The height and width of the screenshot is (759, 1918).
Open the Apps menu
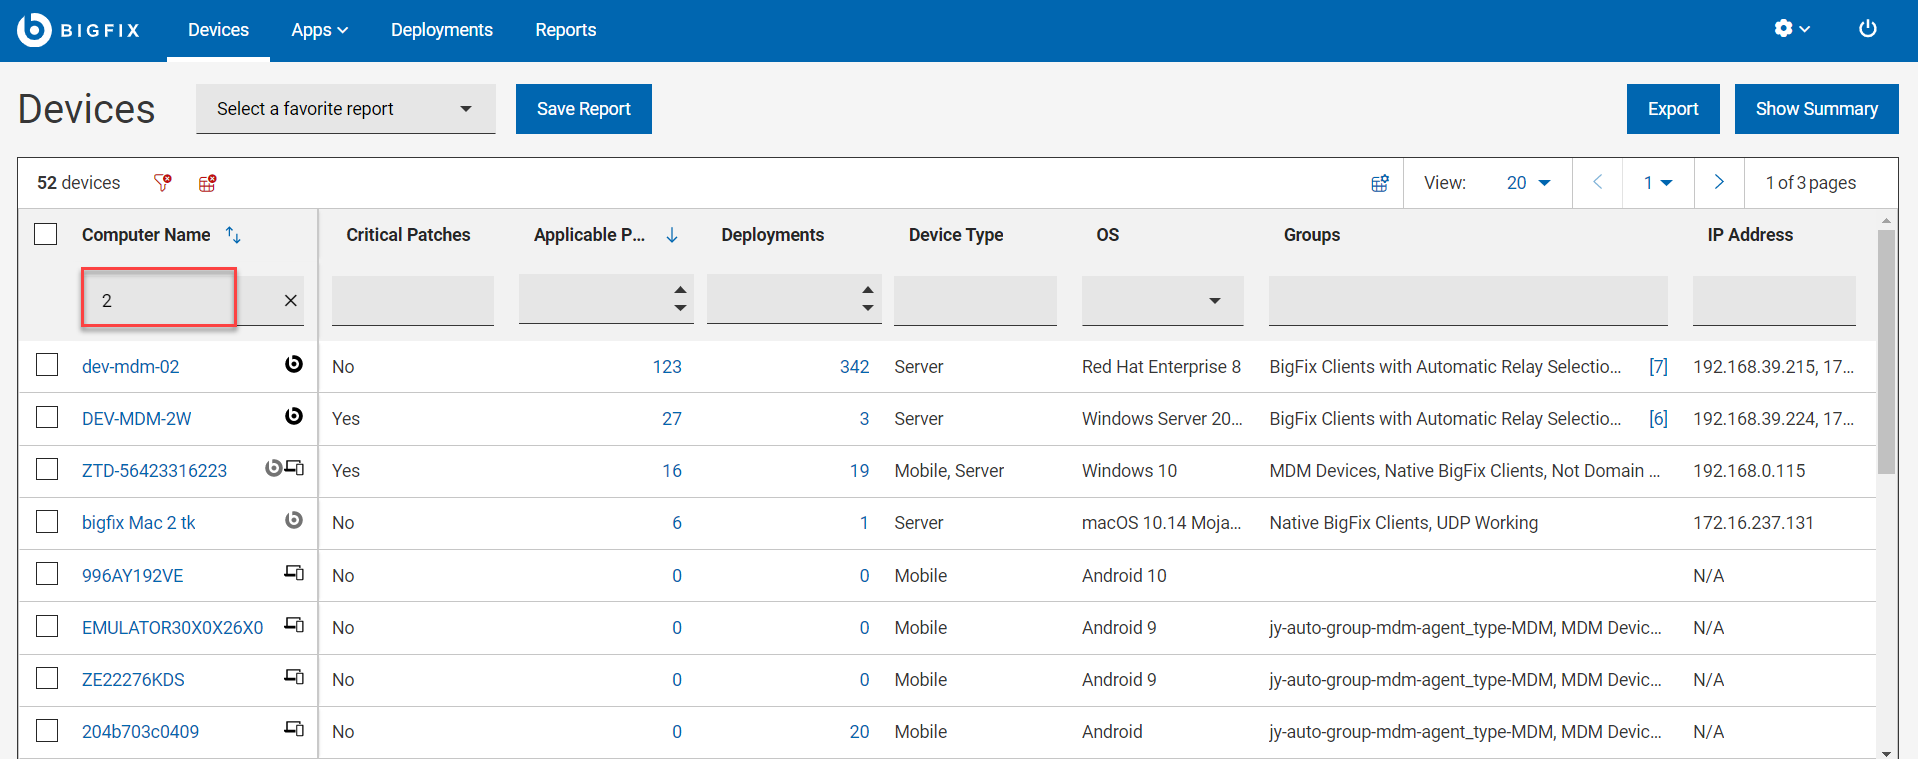(319, 30)
